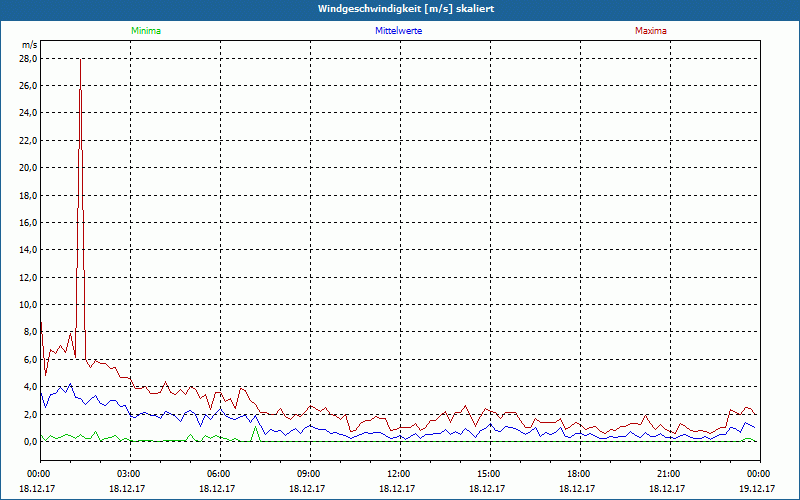
Task: Select the red 'Maxima' legend label
Action: click(x=651, y=31)
